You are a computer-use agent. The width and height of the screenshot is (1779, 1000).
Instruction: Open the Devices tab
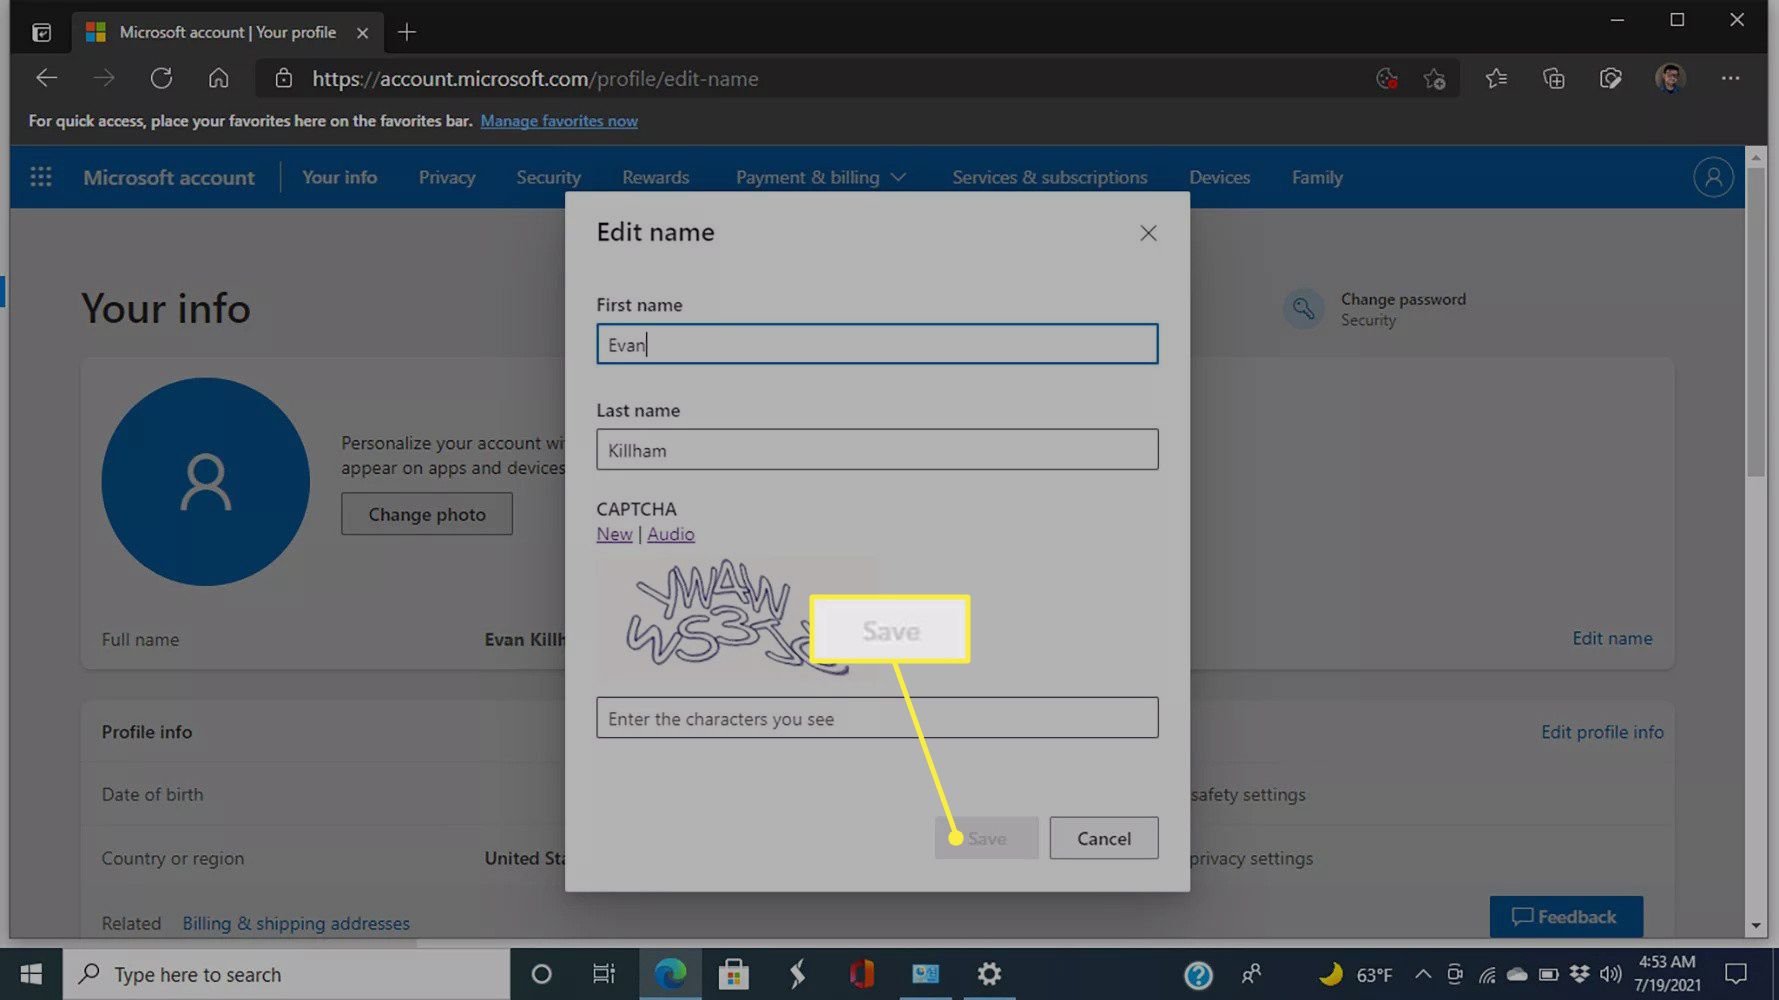click(x=1219, y=177)
